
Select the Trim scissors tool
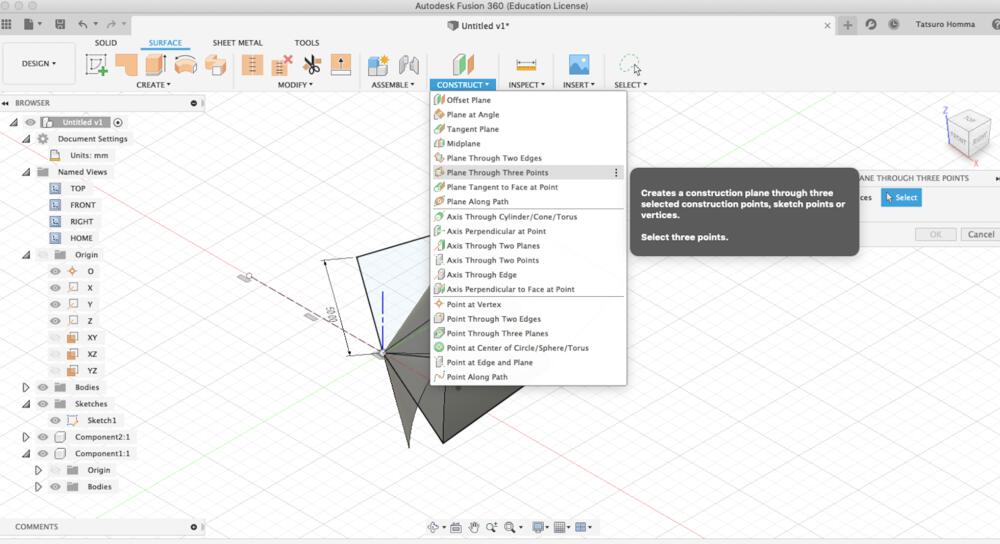click(312, 64)
